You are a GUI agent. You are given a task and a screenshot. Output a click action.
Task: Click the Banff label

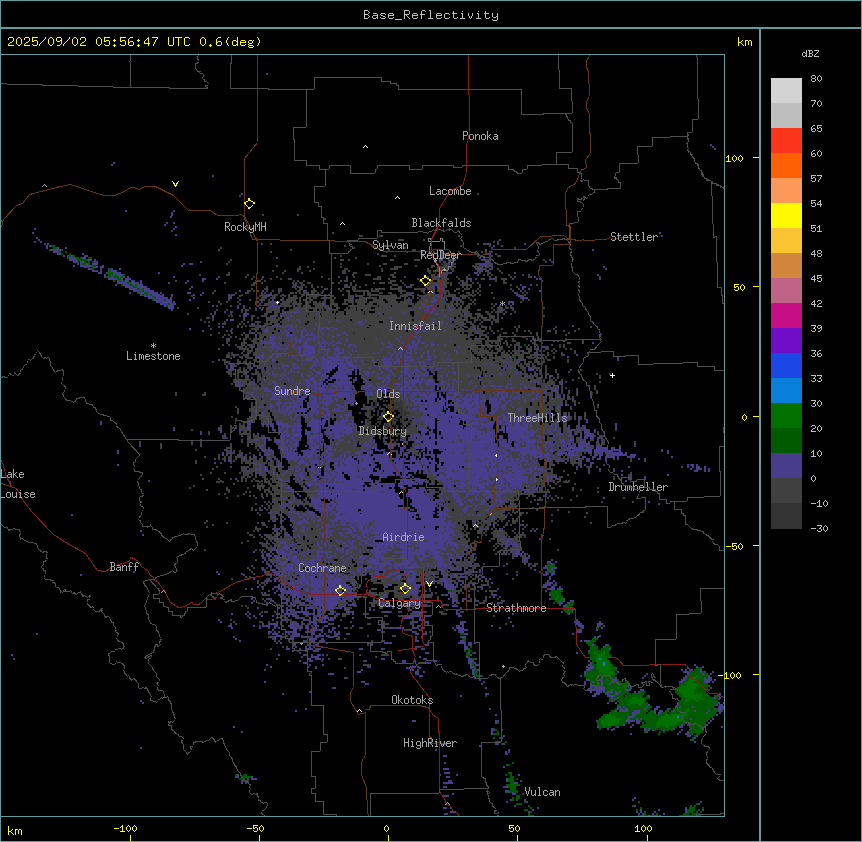[x=124, y=567]
